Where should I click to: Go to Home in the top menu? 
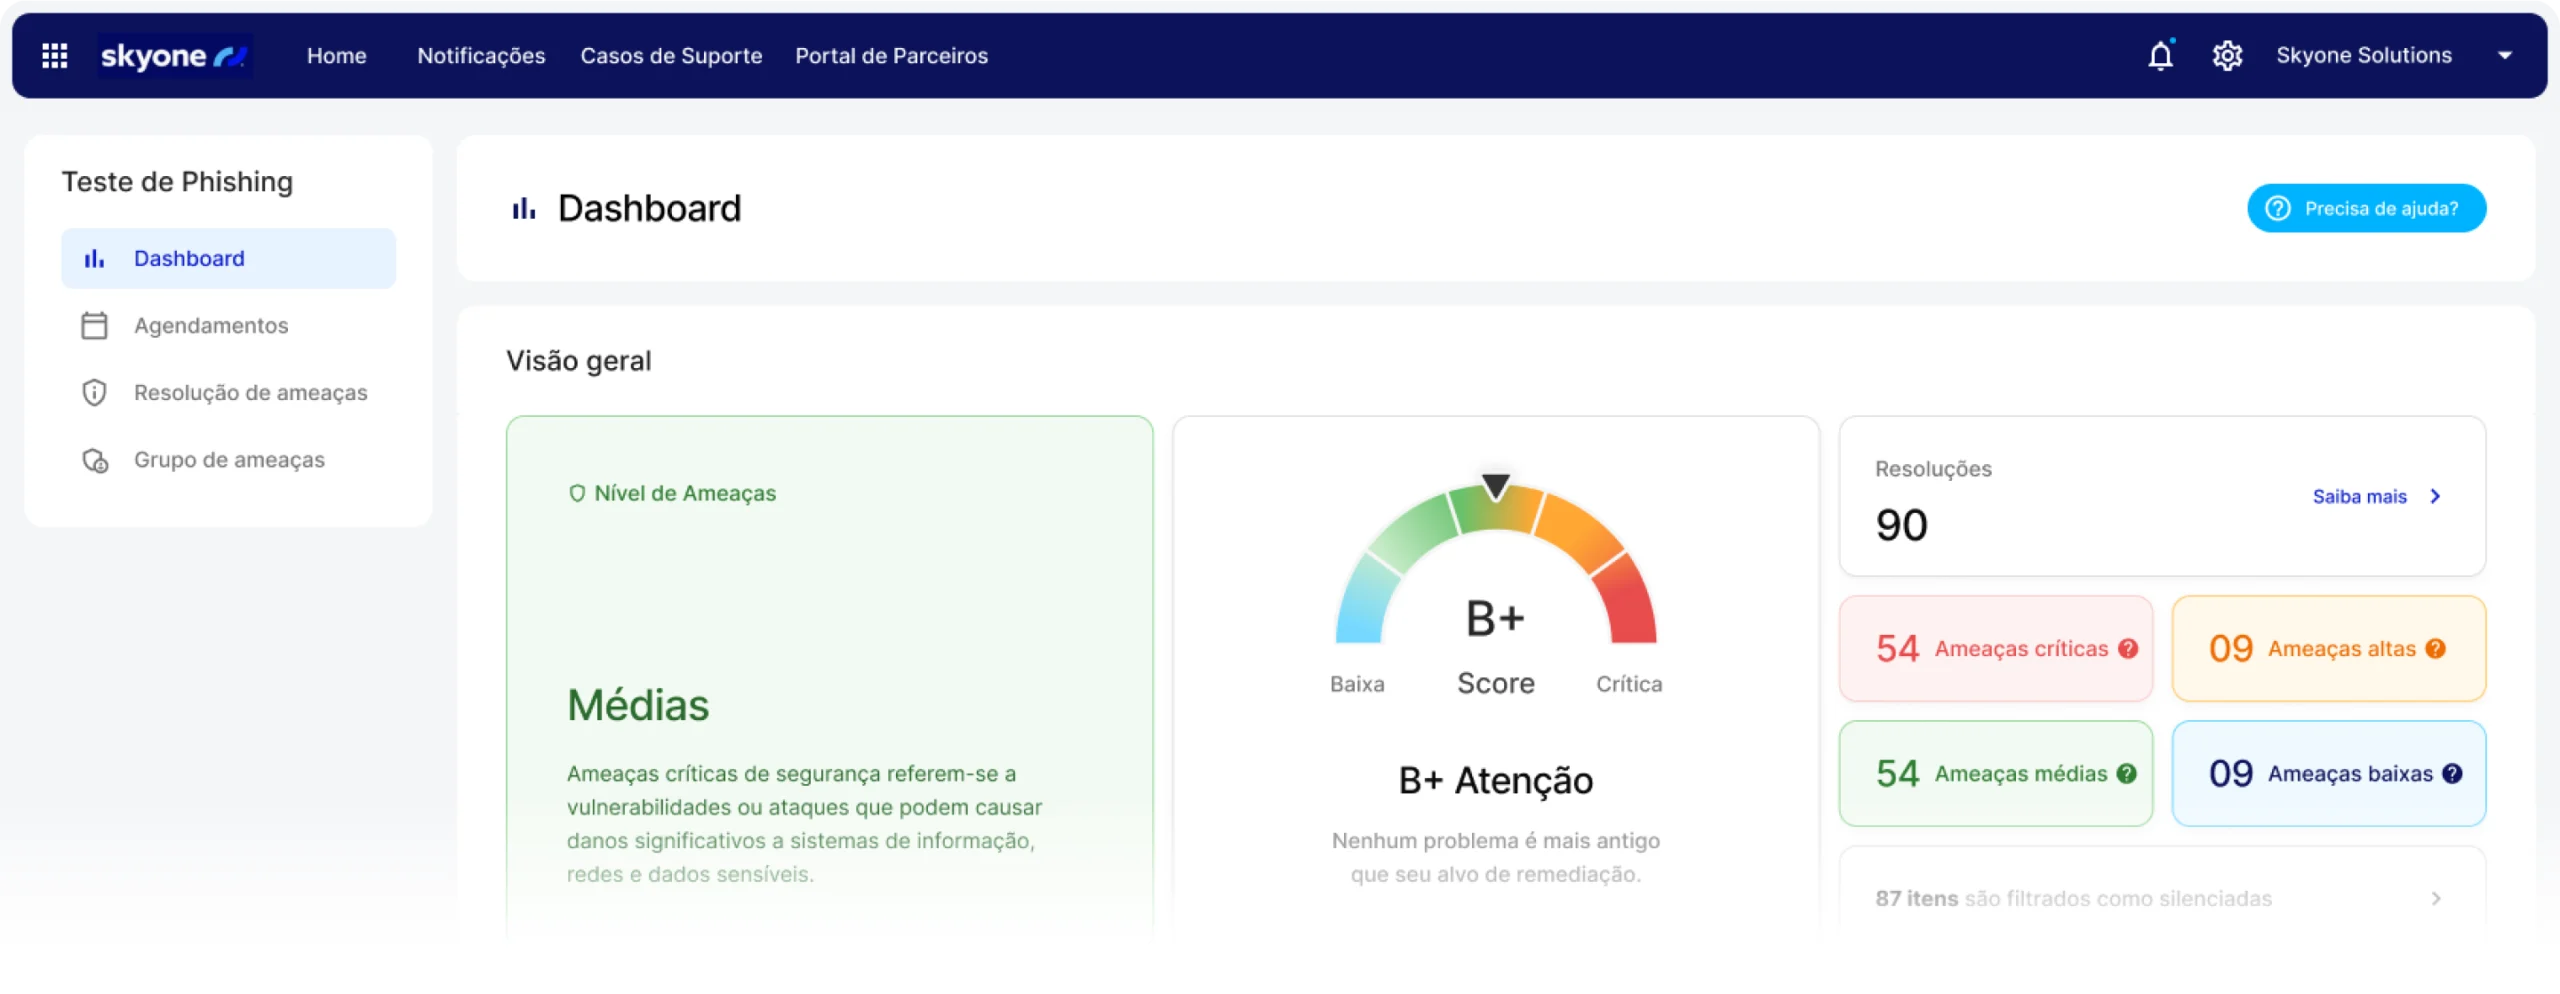[336, 55]
